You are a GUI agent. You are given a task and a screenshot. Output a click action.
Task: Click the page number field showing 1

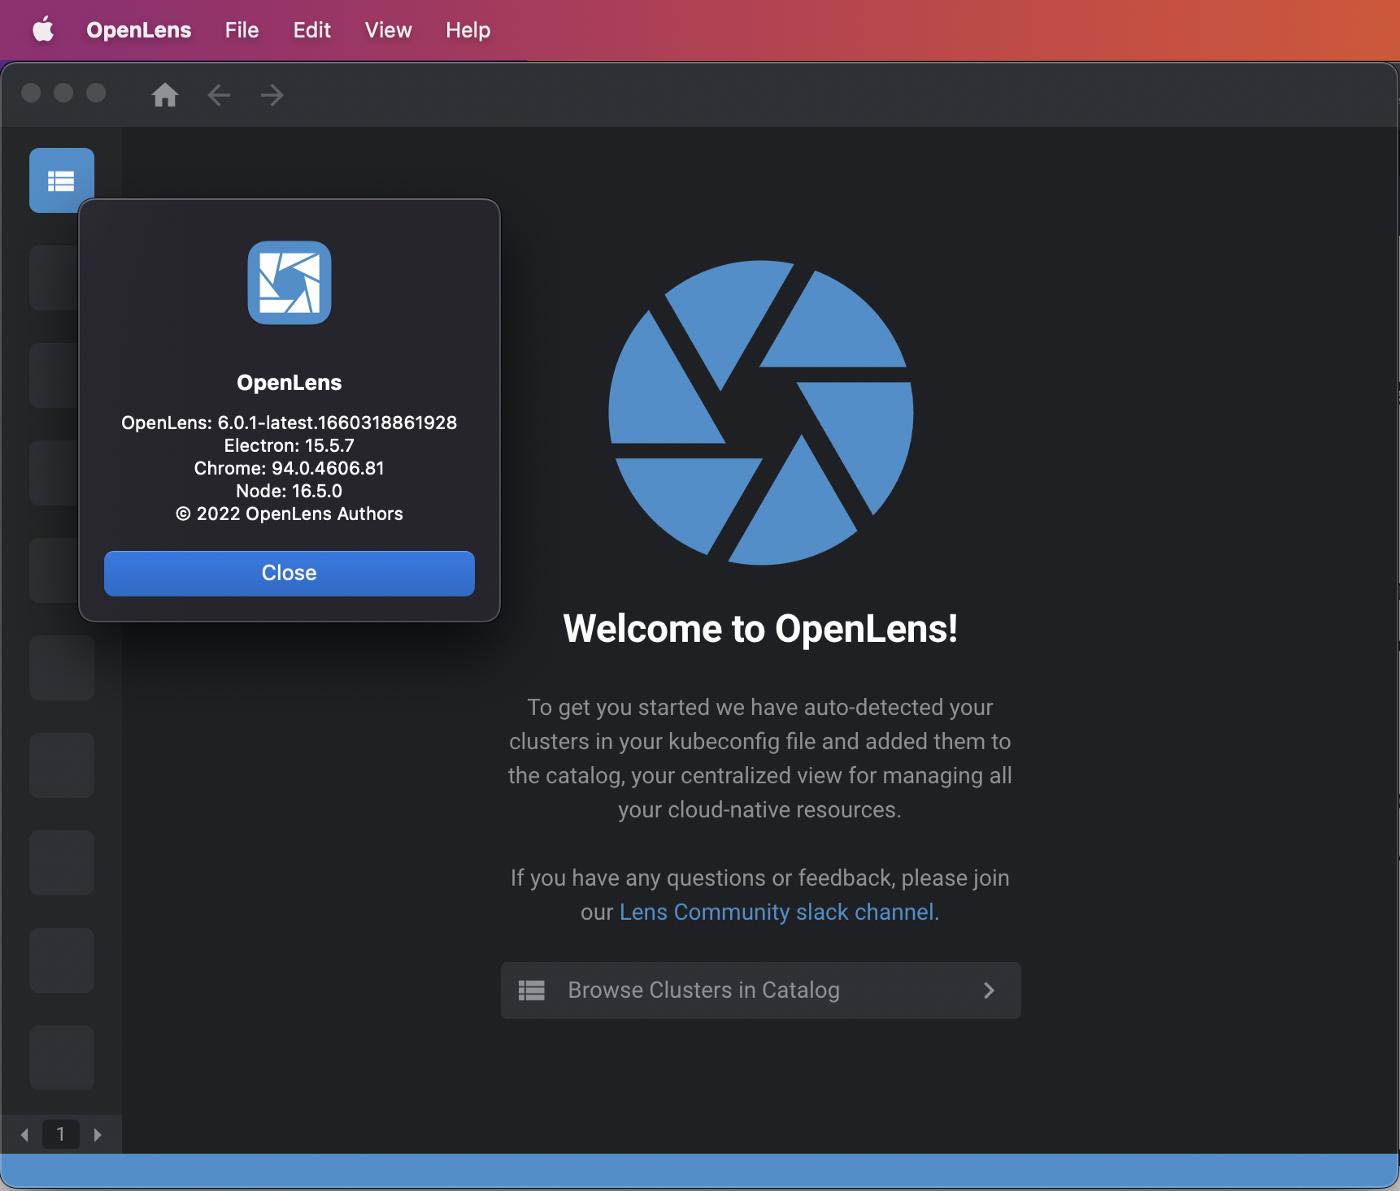(61, 1134)
